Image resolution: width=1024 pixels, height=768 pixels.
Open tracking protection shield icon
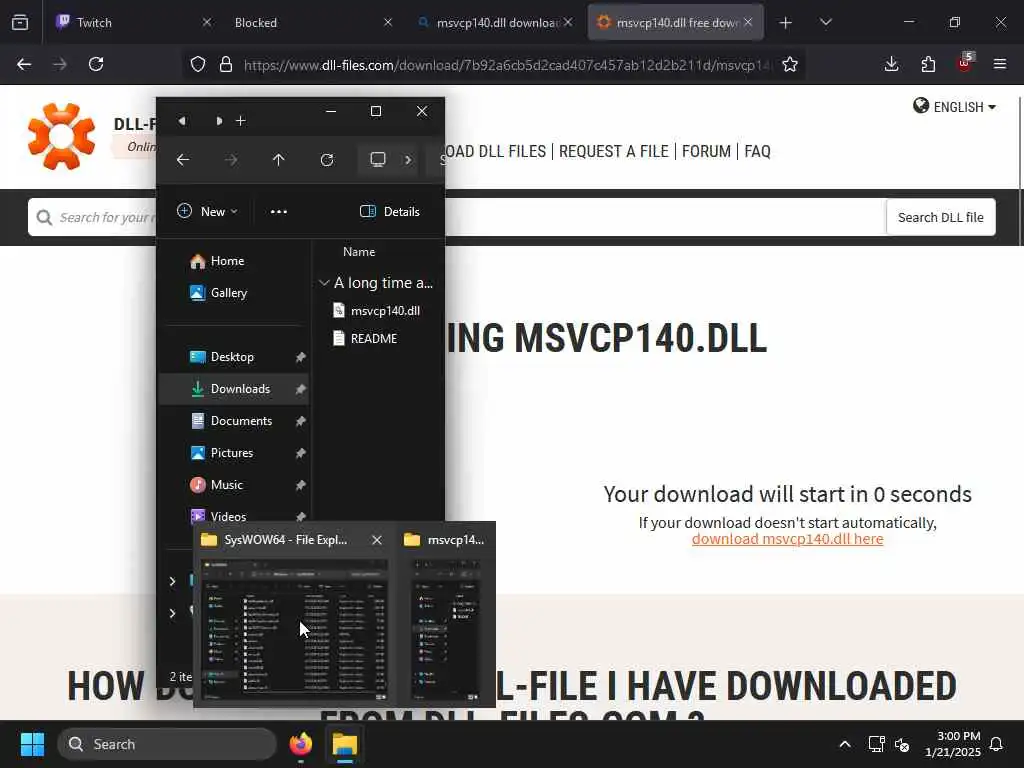[x=198, y=64]
